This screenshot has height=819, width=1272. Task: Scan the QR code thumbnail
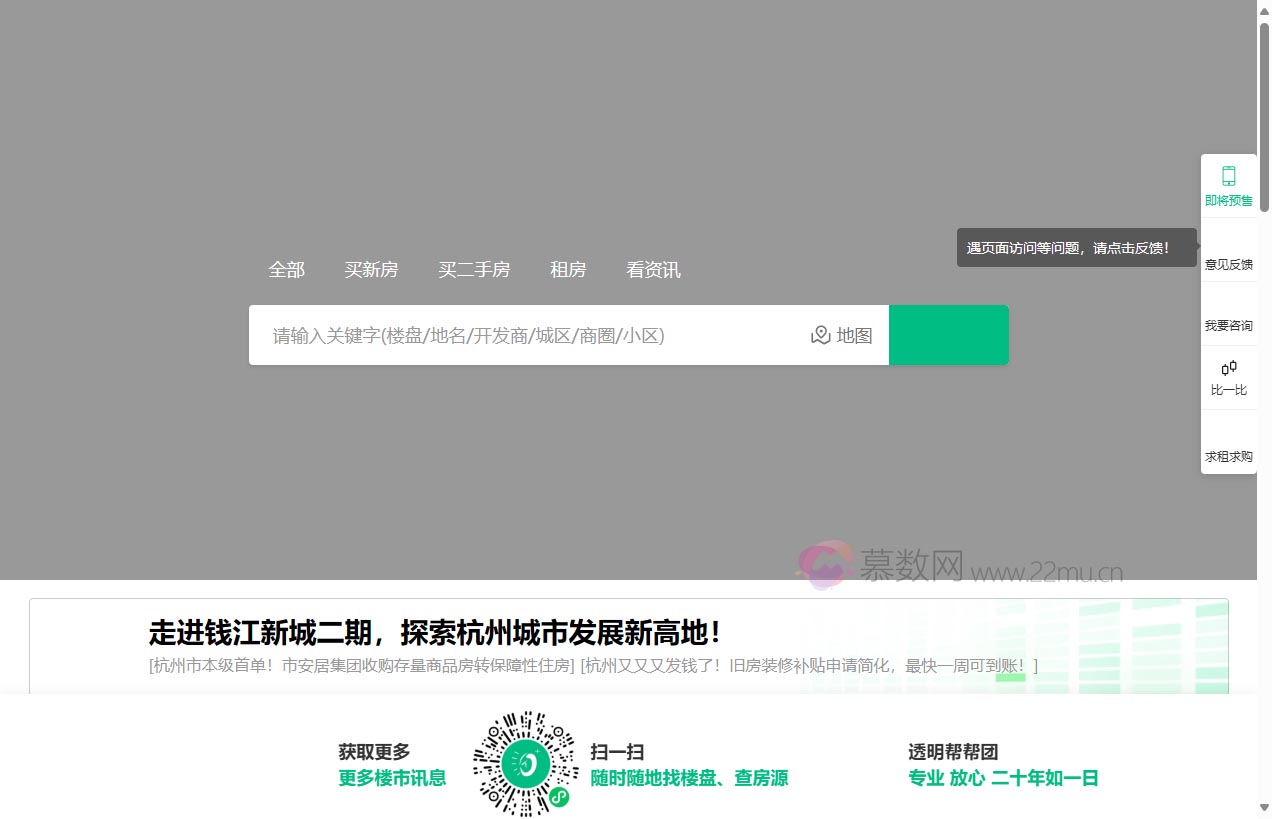pyautogui.click(x=524, y=762)
